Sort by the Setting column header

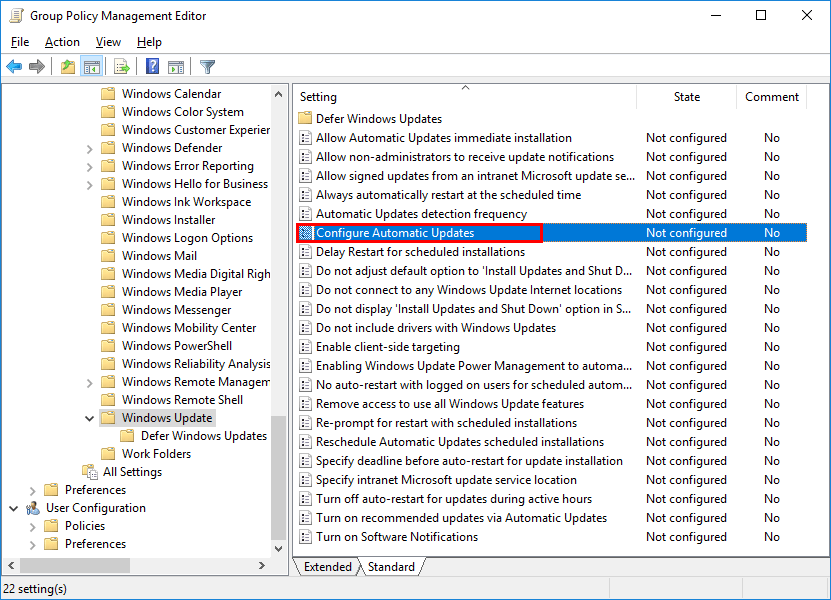(x=464, y=97)
